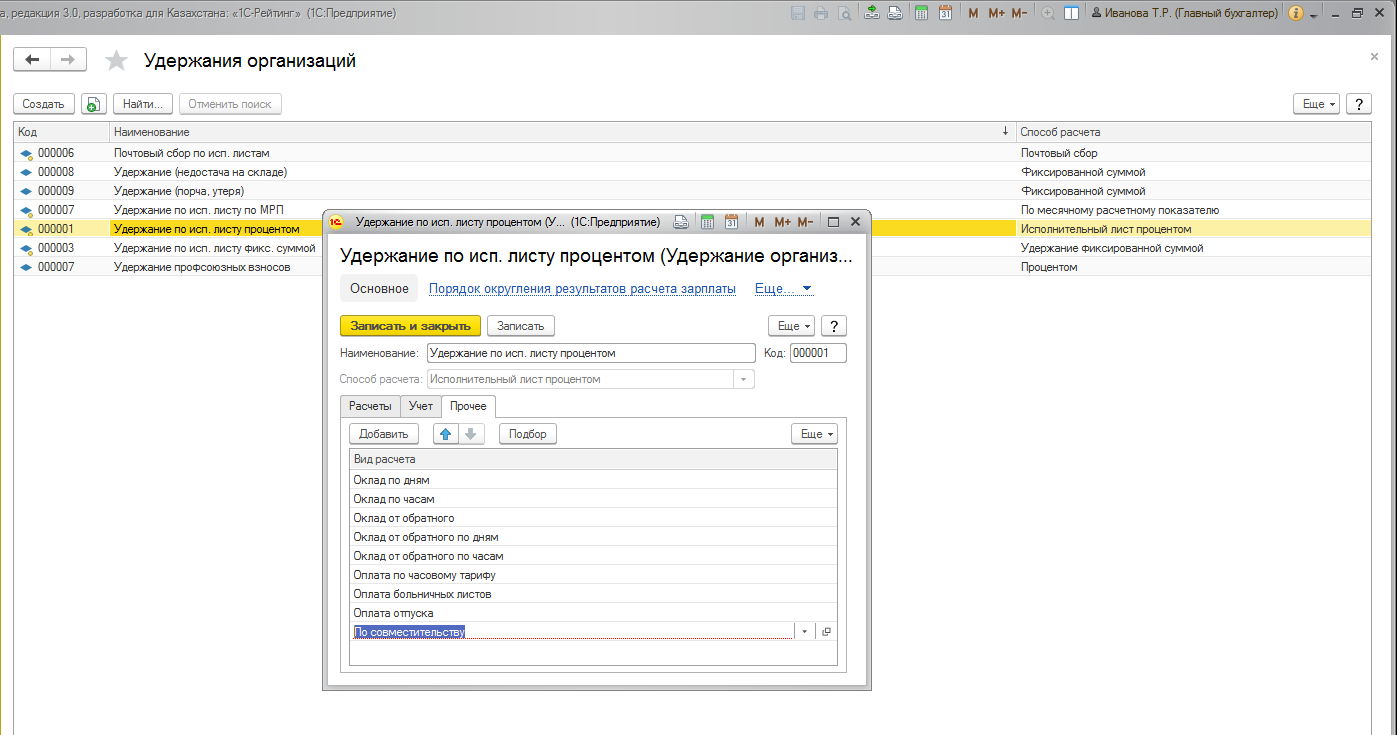The width and height of the screenshot is (1397, 735).
Task: Click the yellow information icon at top right
Action: [x=1297, y=13]
